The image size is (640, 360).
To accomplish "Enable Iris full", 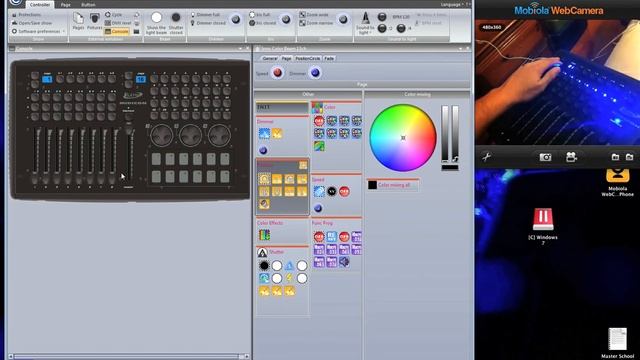I will point(260,15).
